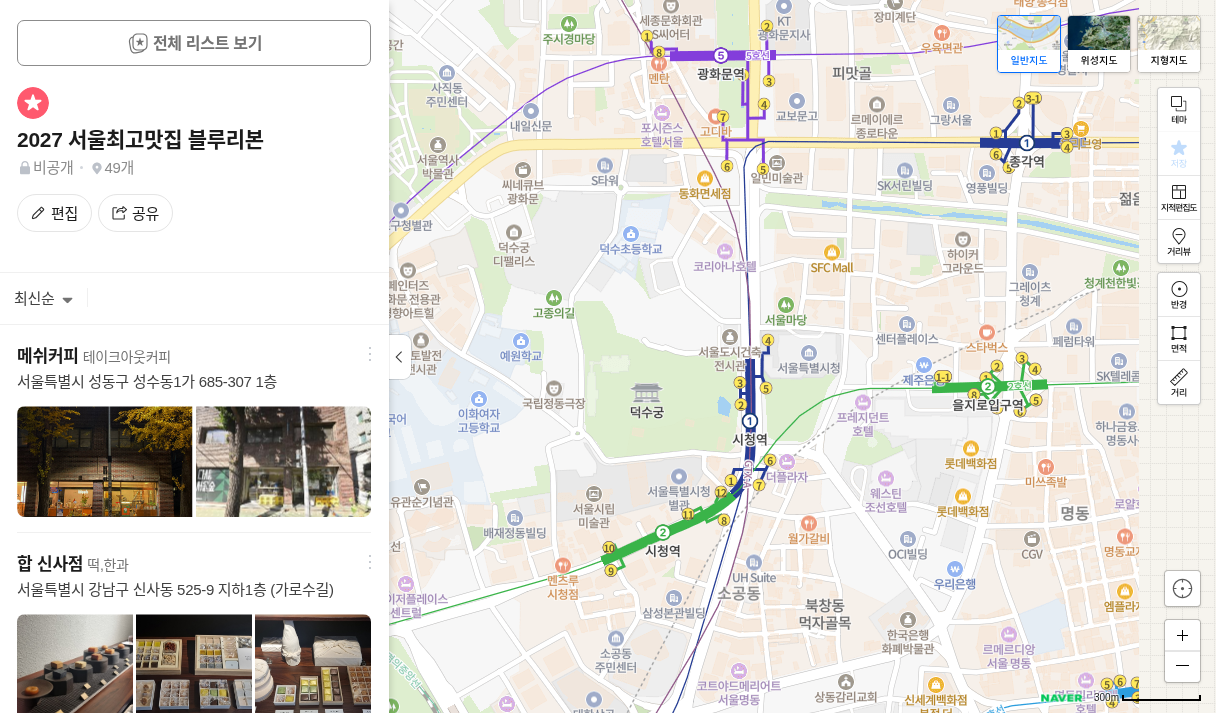
Task: Click the 공유 share button
Action: [135, 213]
